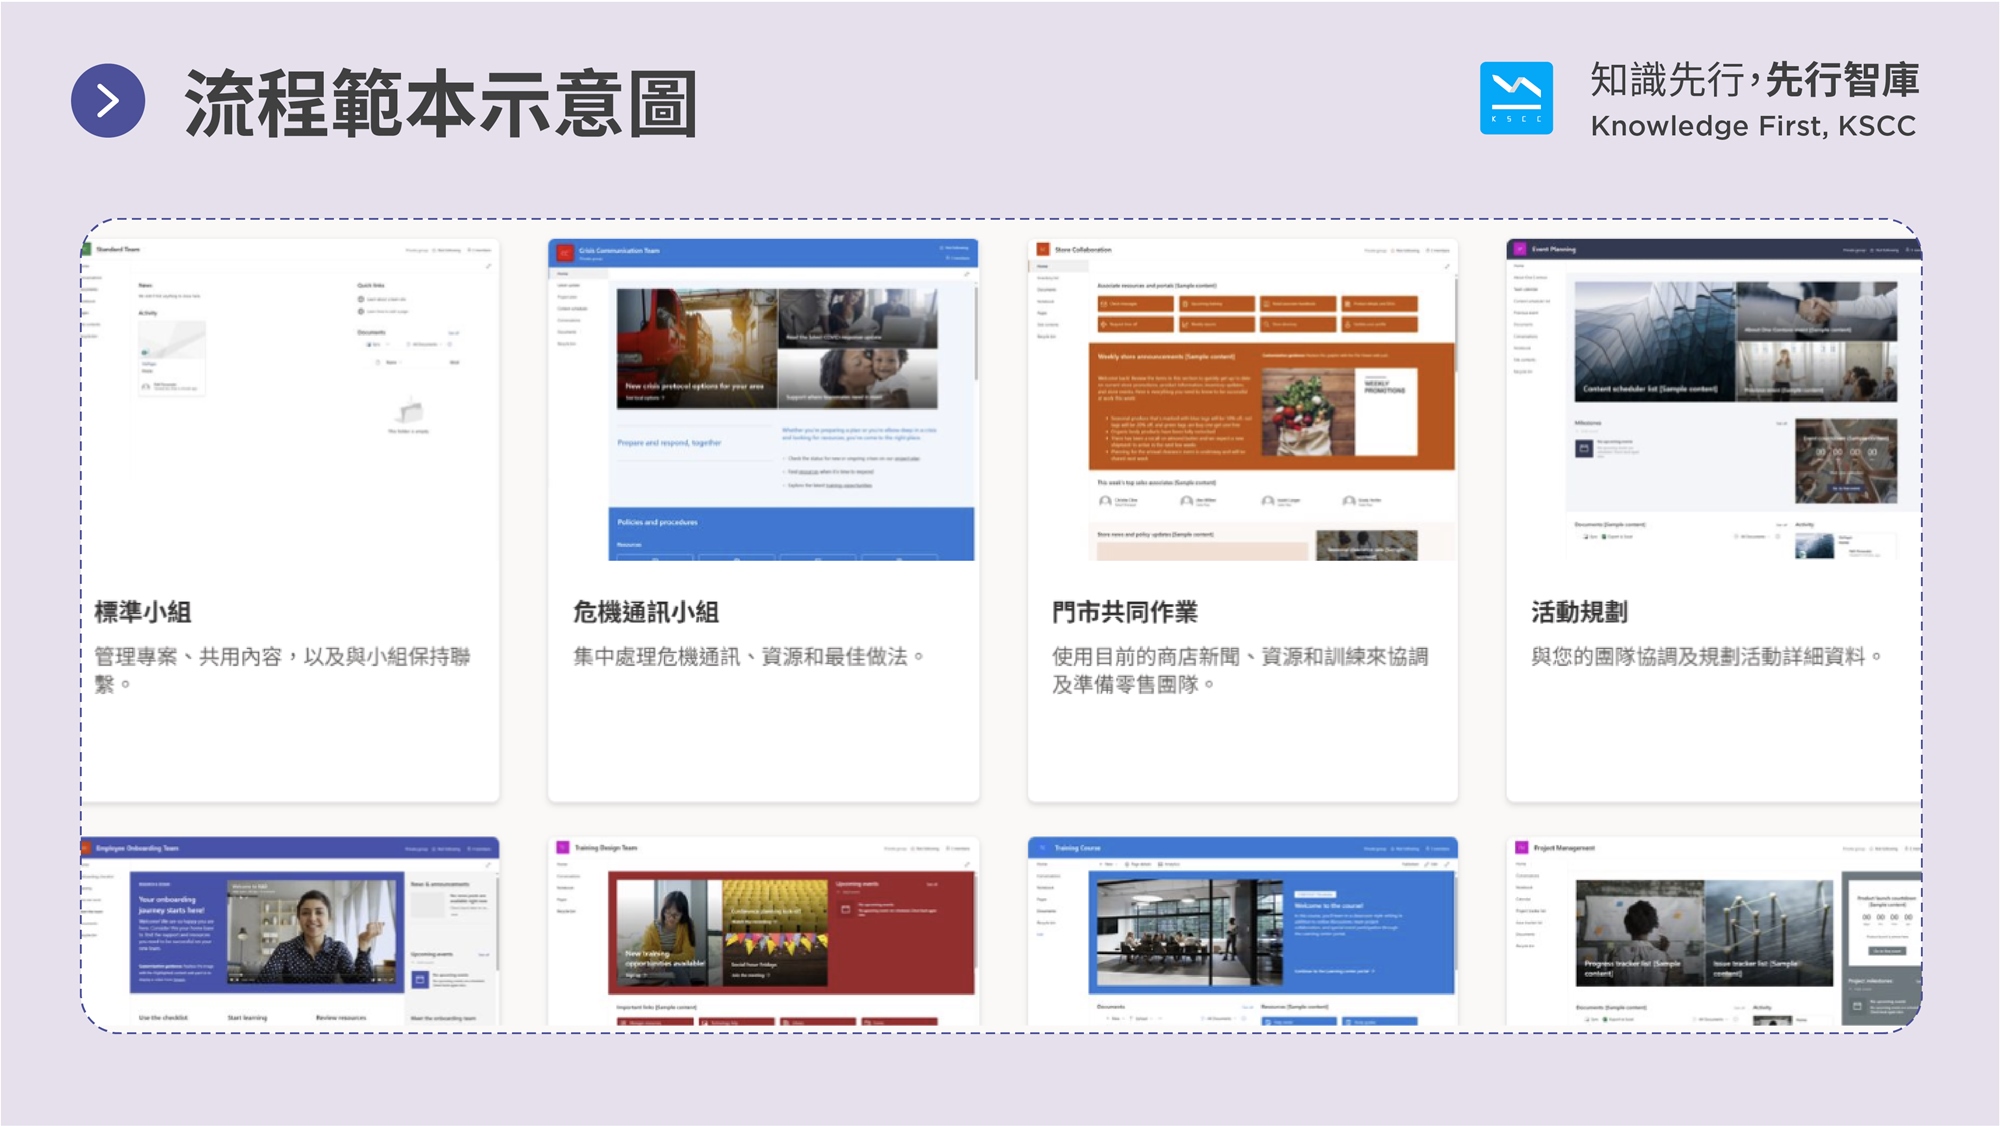Open the 門市共同作業 template title

[x=1124, y=612]
